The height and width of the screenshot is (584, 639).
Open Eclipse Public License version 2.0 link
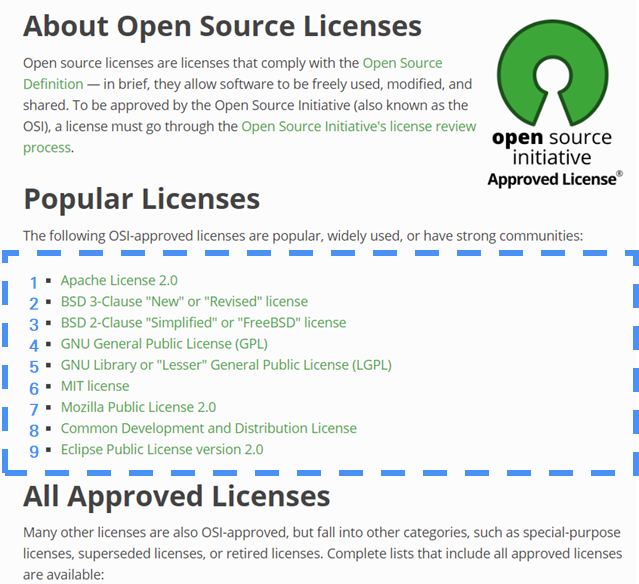click(x=162, y=450)
